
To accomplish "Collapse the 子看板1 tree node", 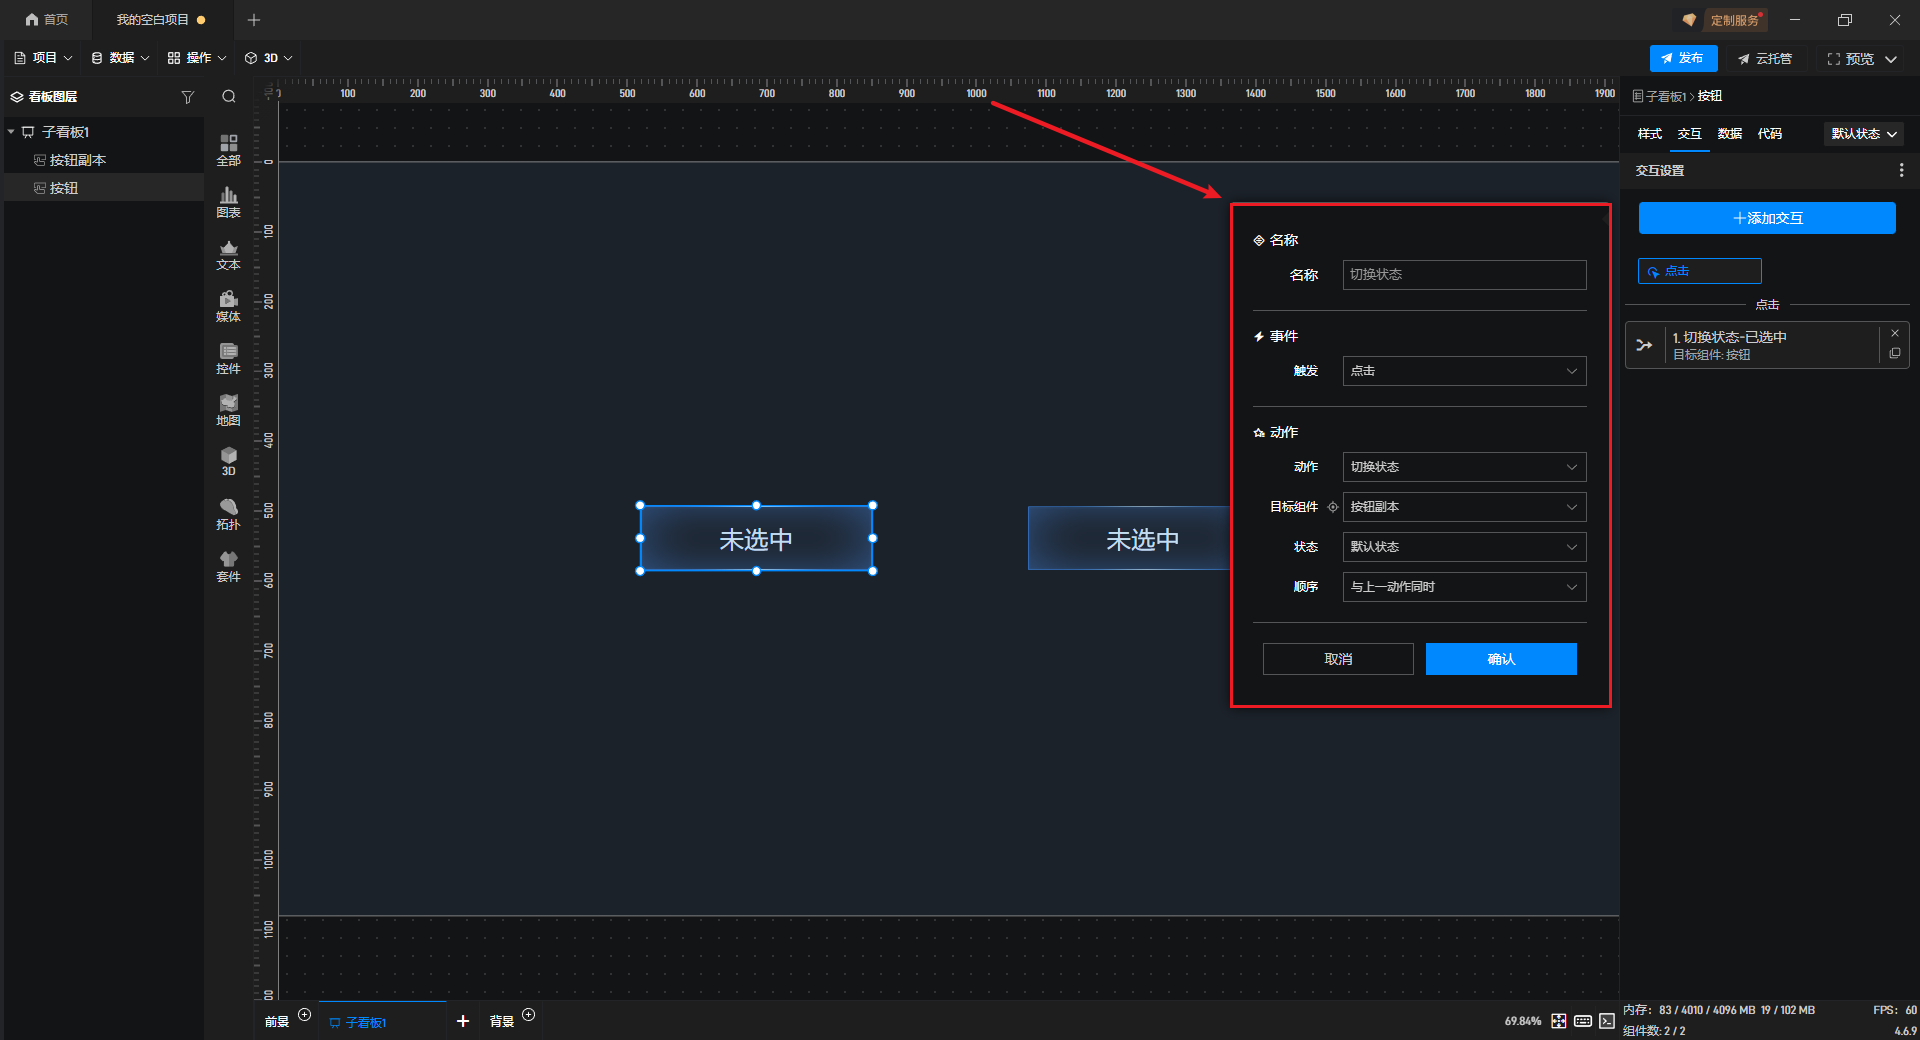I will [x=11, y=132].
